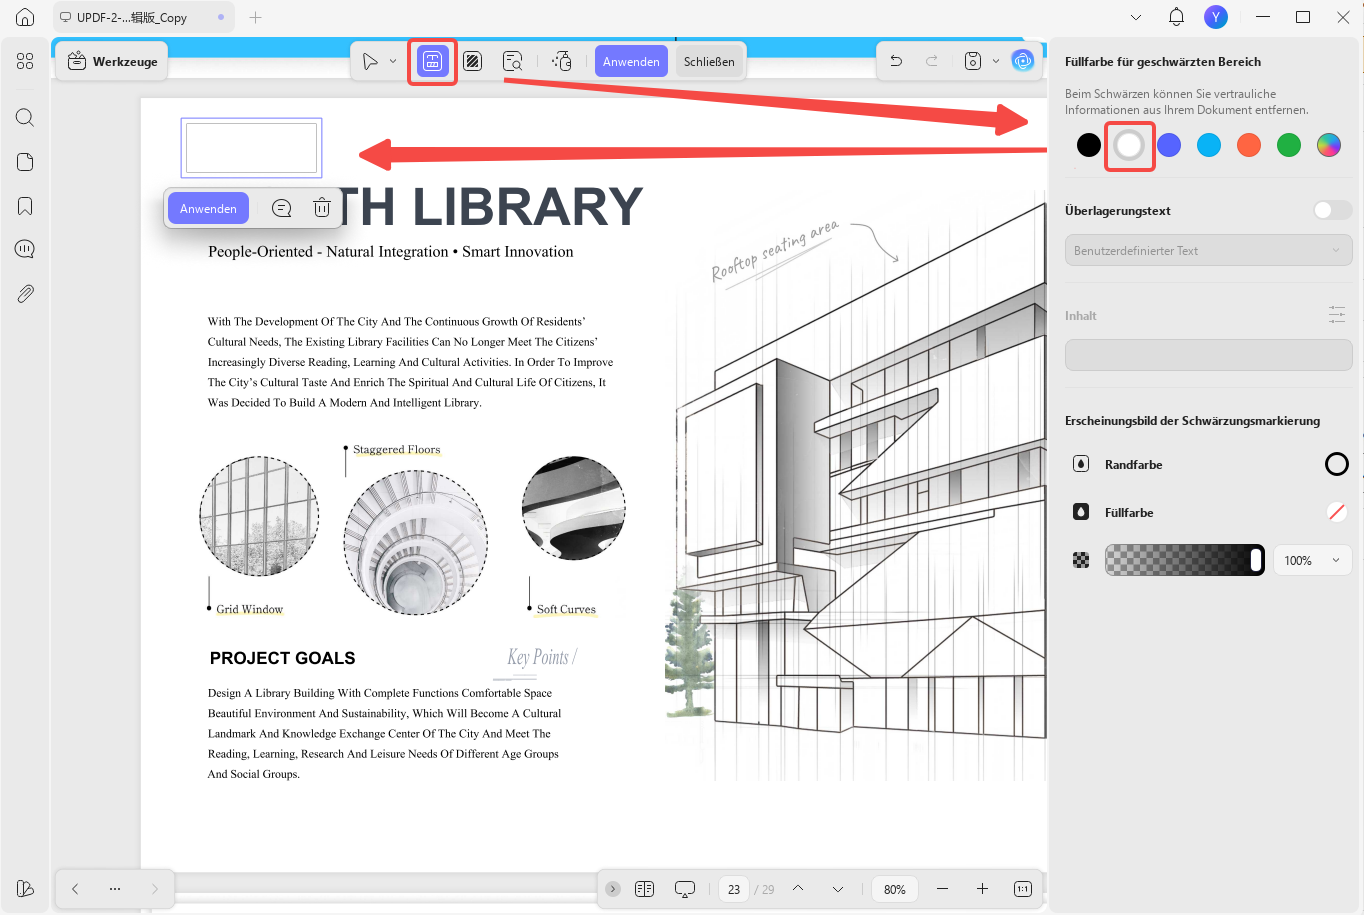Click the bookmark icon in left sidebar

[25, 206]
